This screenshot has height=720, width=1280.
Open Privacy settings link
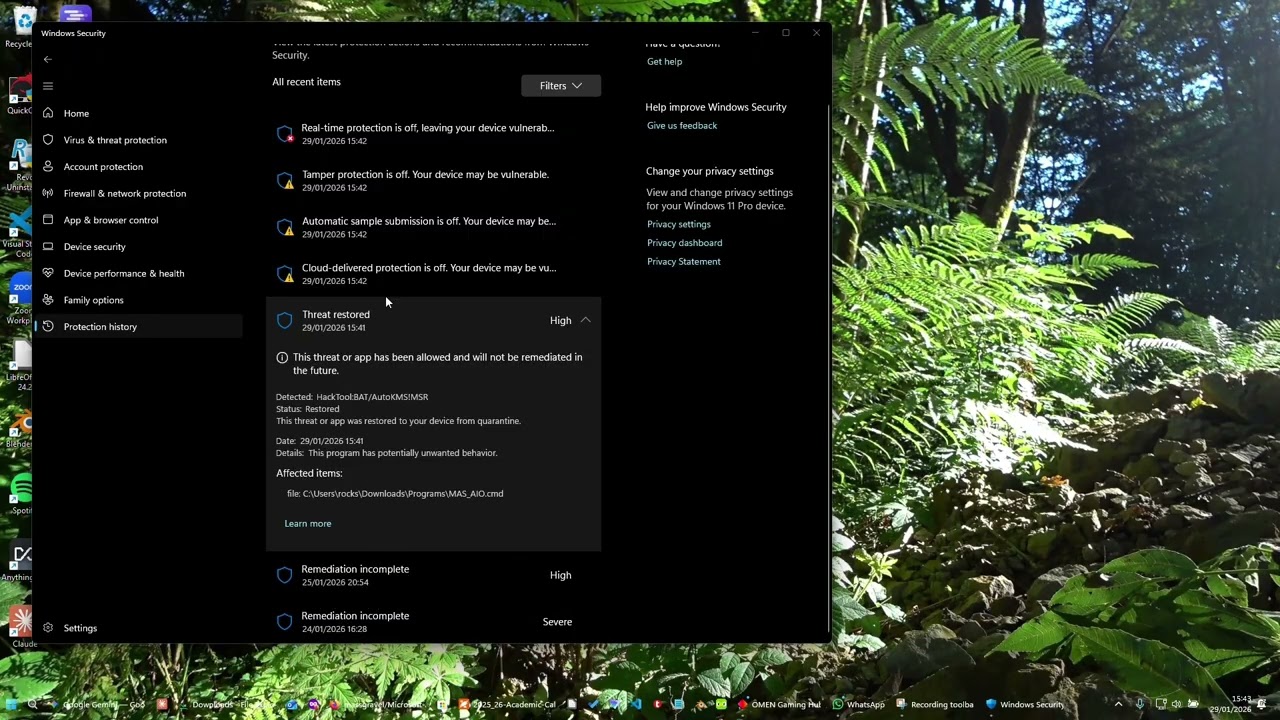678,224
